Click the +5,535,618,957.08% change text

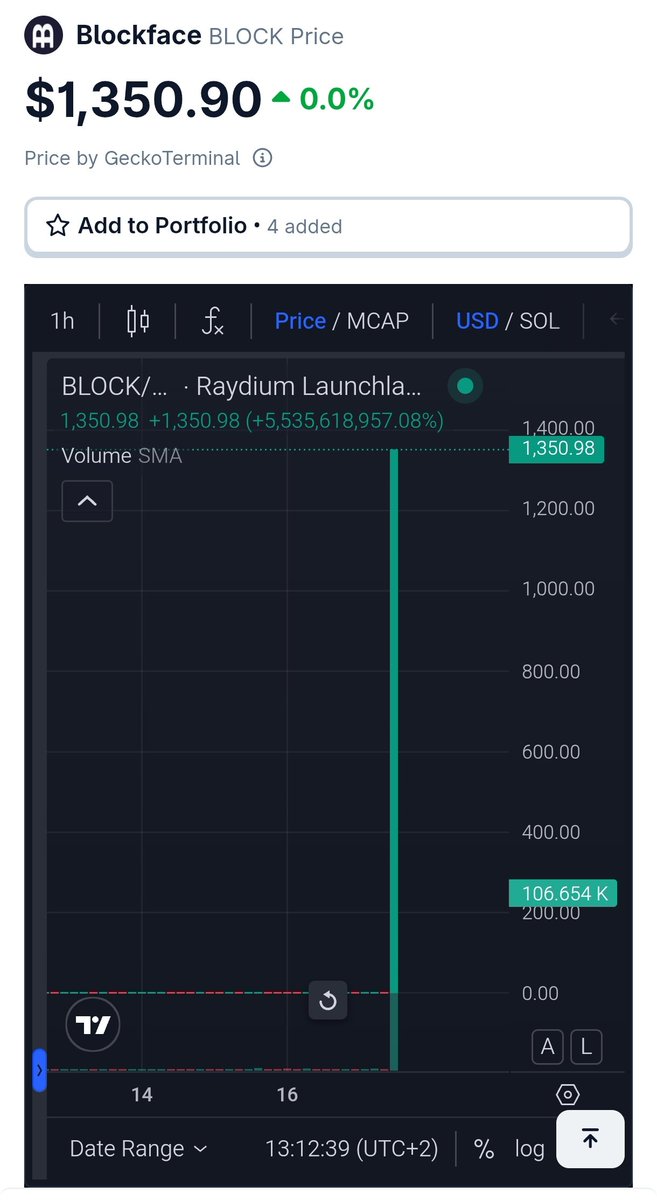point(346,421)
